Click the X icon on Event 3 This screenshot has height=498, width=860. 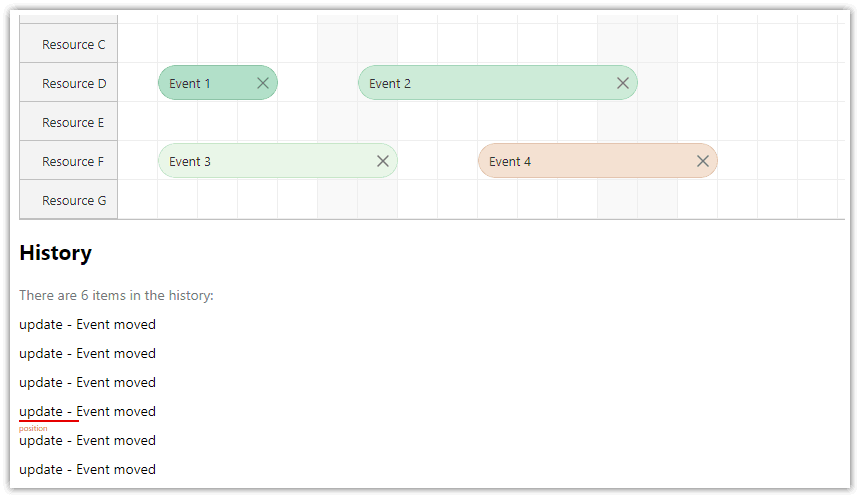(x=383, y=161)
